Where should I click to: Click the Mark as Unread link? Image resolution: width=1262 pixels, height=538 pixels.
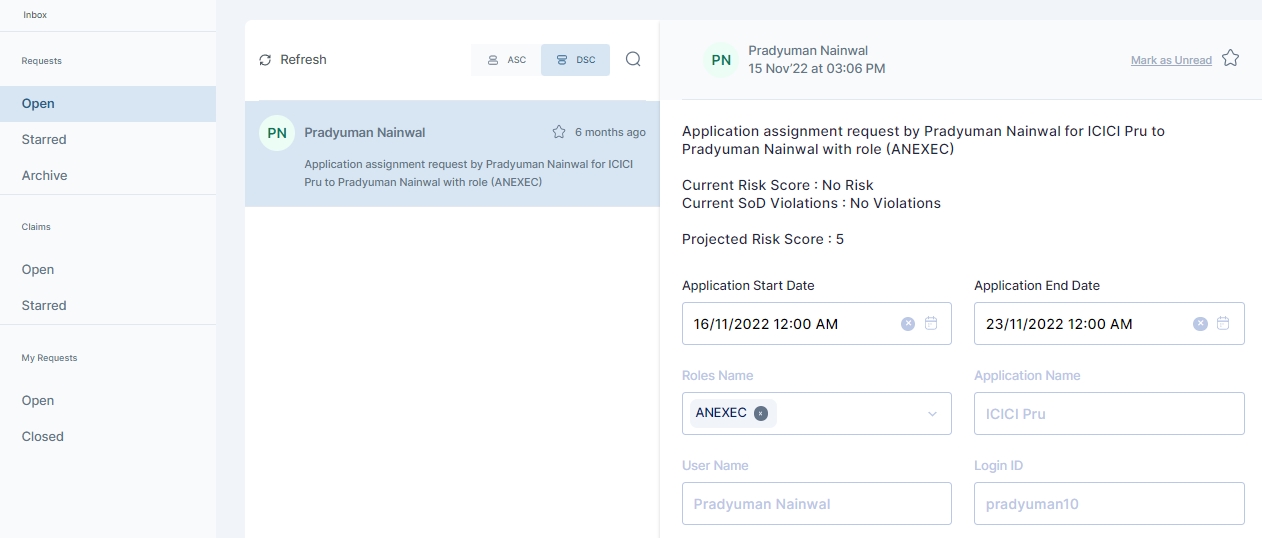point(1170,60)
